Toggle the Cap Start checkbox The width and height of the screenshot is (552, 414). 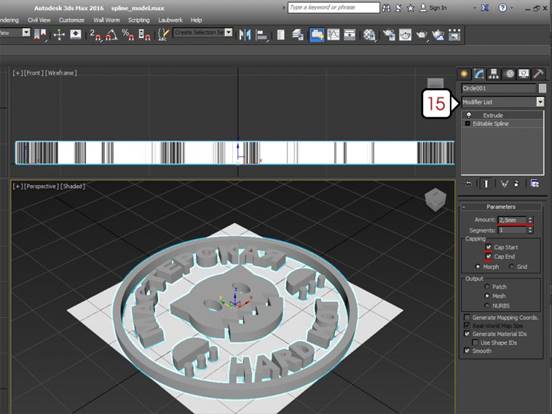click(x=488, y=247)
